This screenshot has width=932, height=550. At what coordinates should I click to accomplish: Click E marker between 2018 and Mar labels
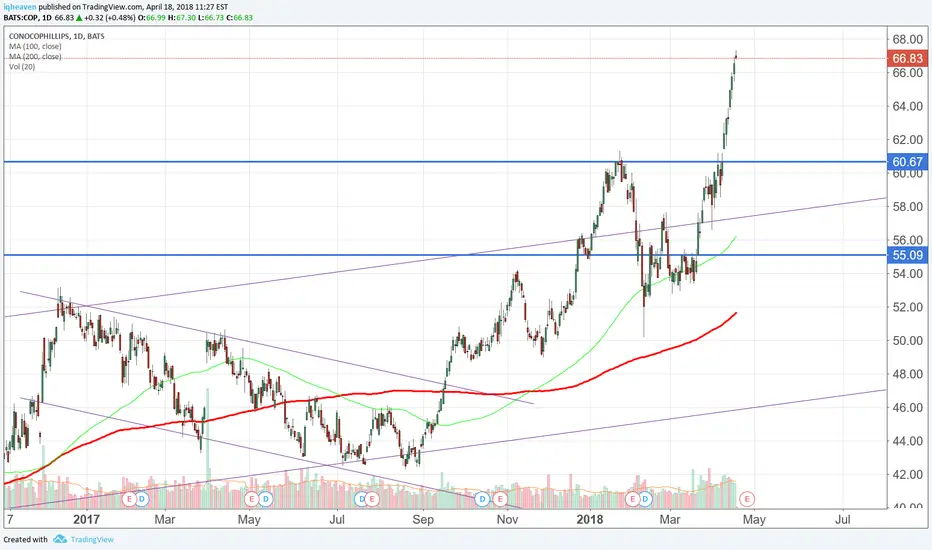coord(632,499)
